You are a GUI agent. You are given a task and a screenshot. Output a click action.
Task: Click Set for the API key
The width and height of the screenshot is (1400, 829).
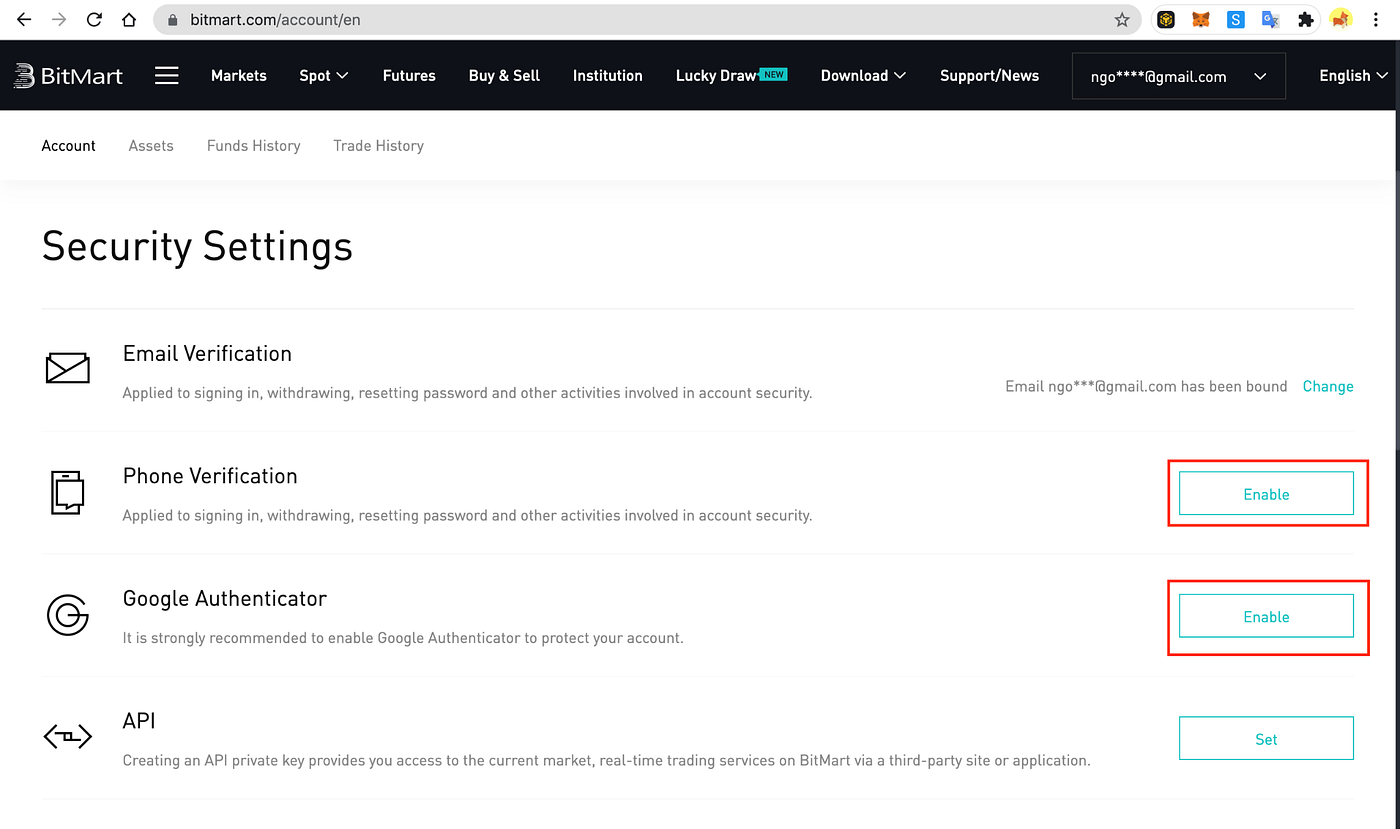pos(1266,739)
